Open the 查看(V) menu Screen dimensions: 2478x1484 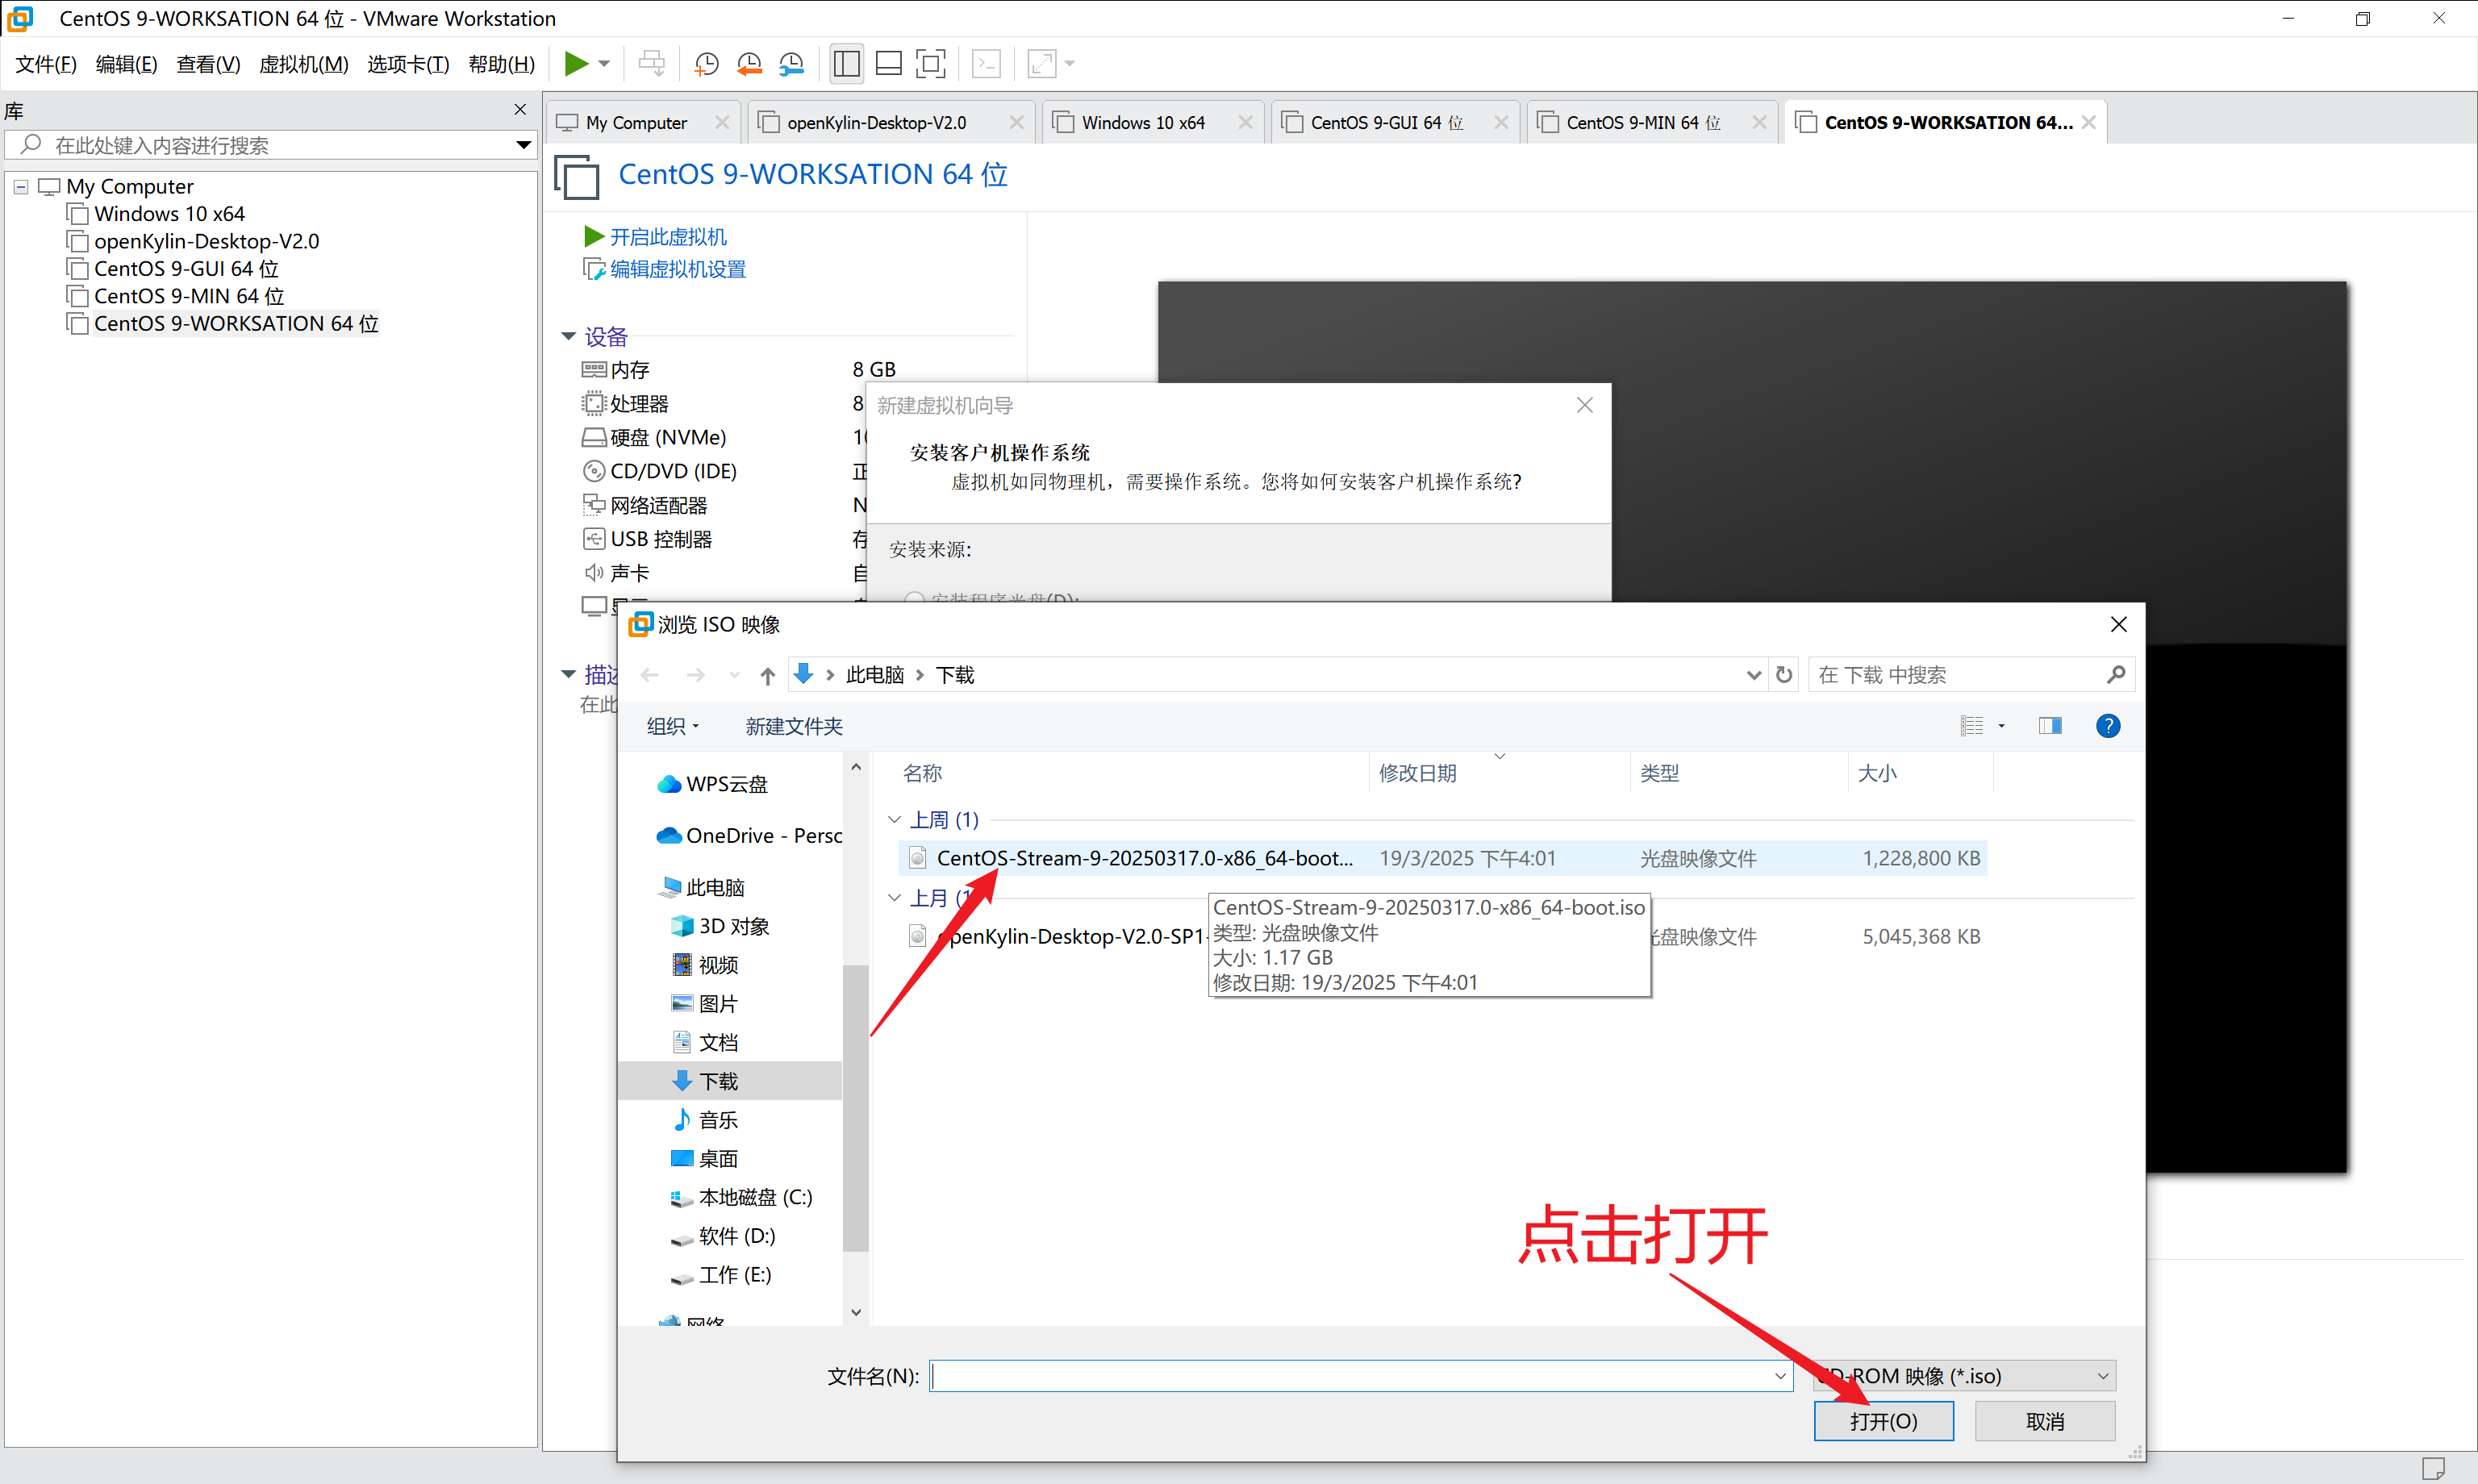[x=208, y=64]
